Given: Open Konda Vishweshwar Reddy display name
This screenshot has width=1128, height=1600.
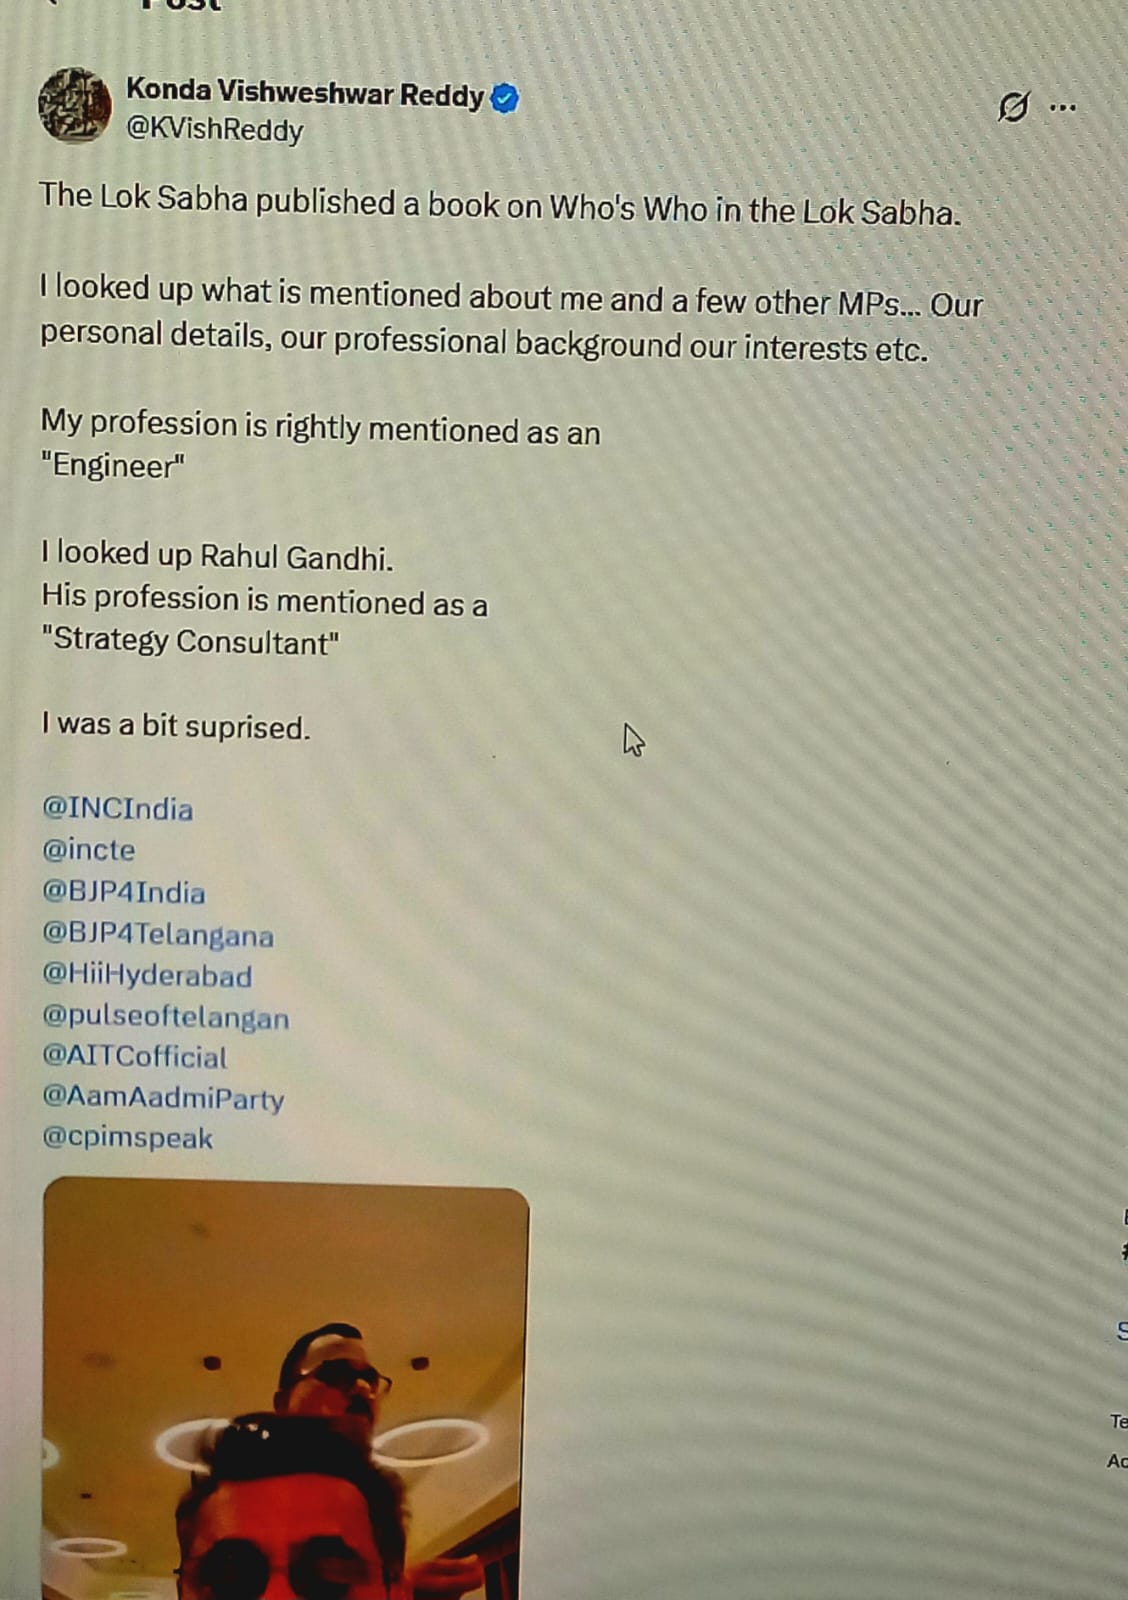Looking at the screenshot, I should (x=305, y=93).
